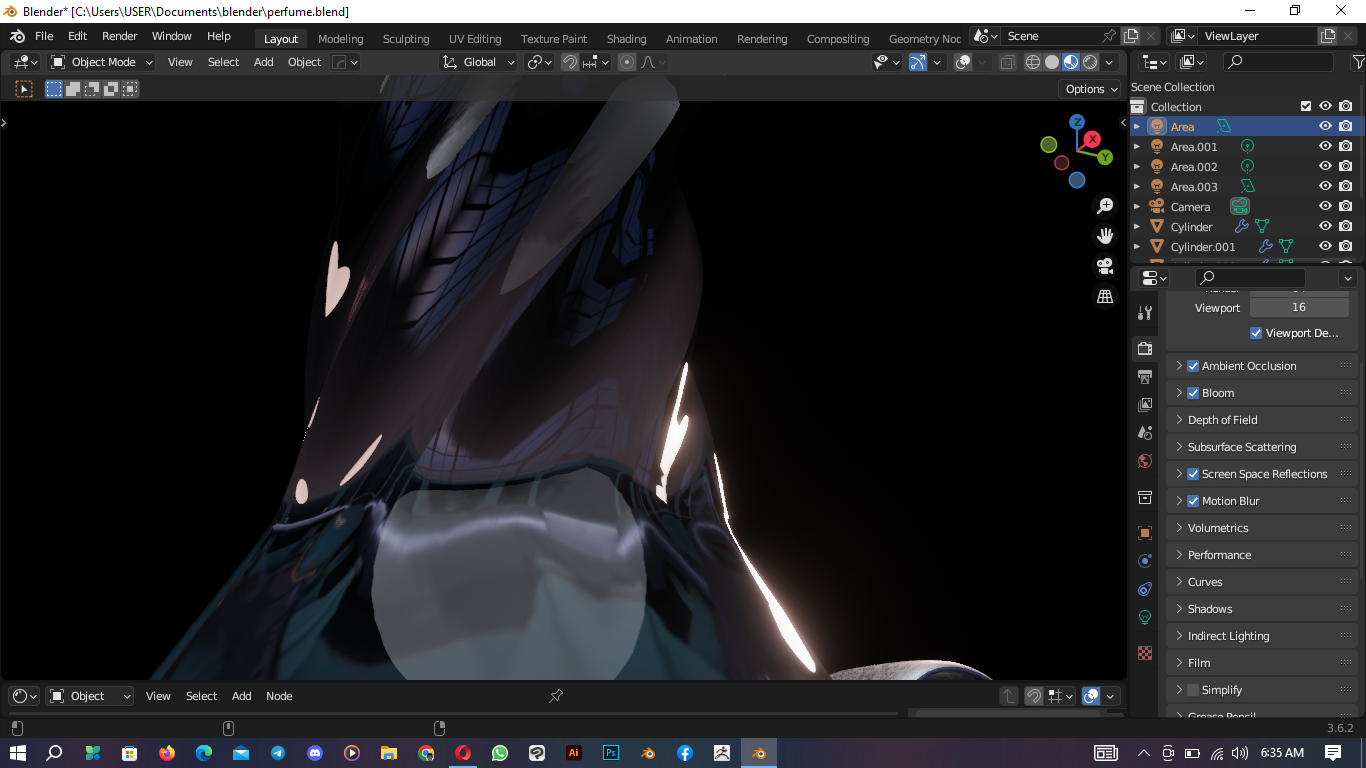The width and height of the screenshot is (1366, 768).
Task: Open the Render properties tab icon
Action: click(1145, 349)
